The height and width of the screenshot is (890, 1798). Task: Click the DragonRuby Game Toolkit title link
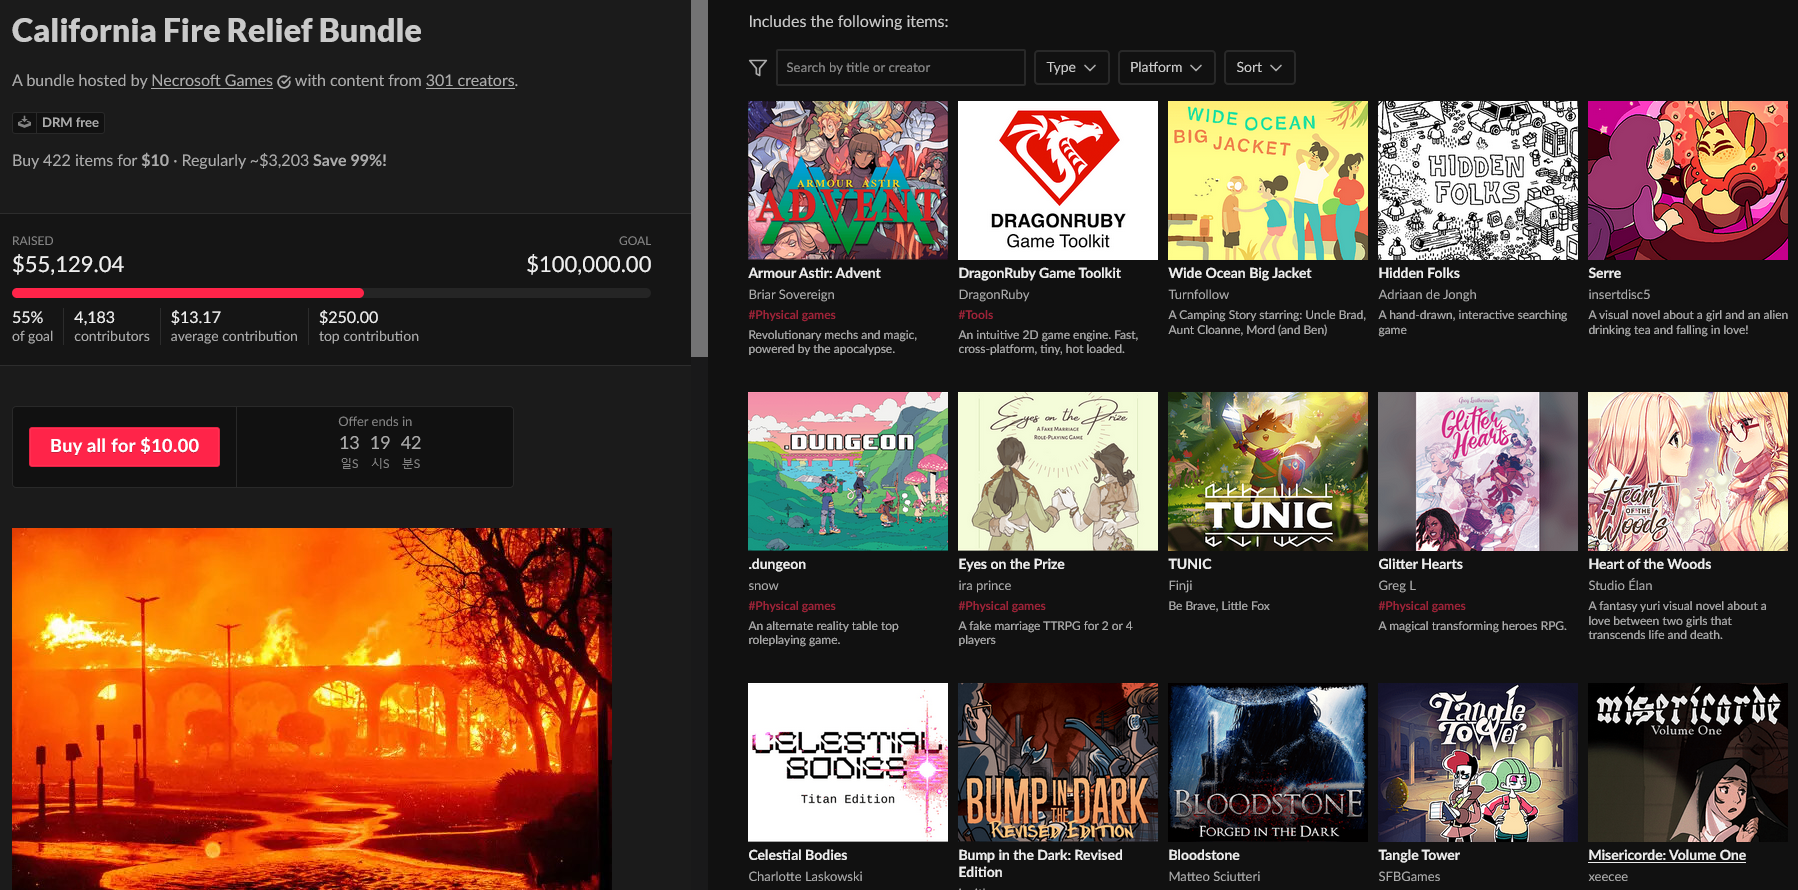(1039, 273)
